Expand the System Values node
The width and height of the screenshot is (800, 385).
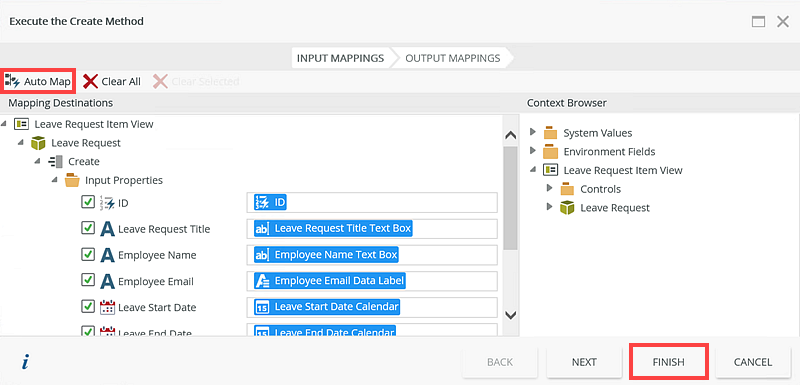tap(533, 132)
